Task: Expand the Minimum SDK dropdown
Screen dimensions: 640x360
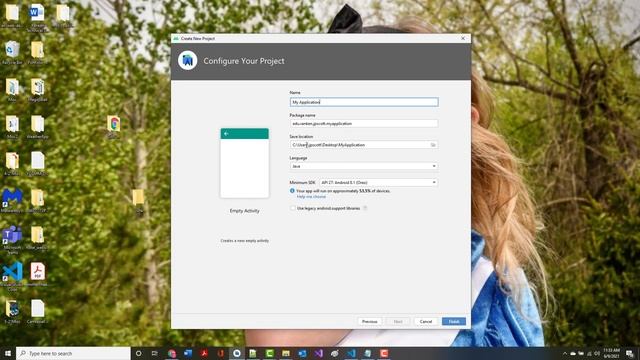Action: click(x=378, y=182)
